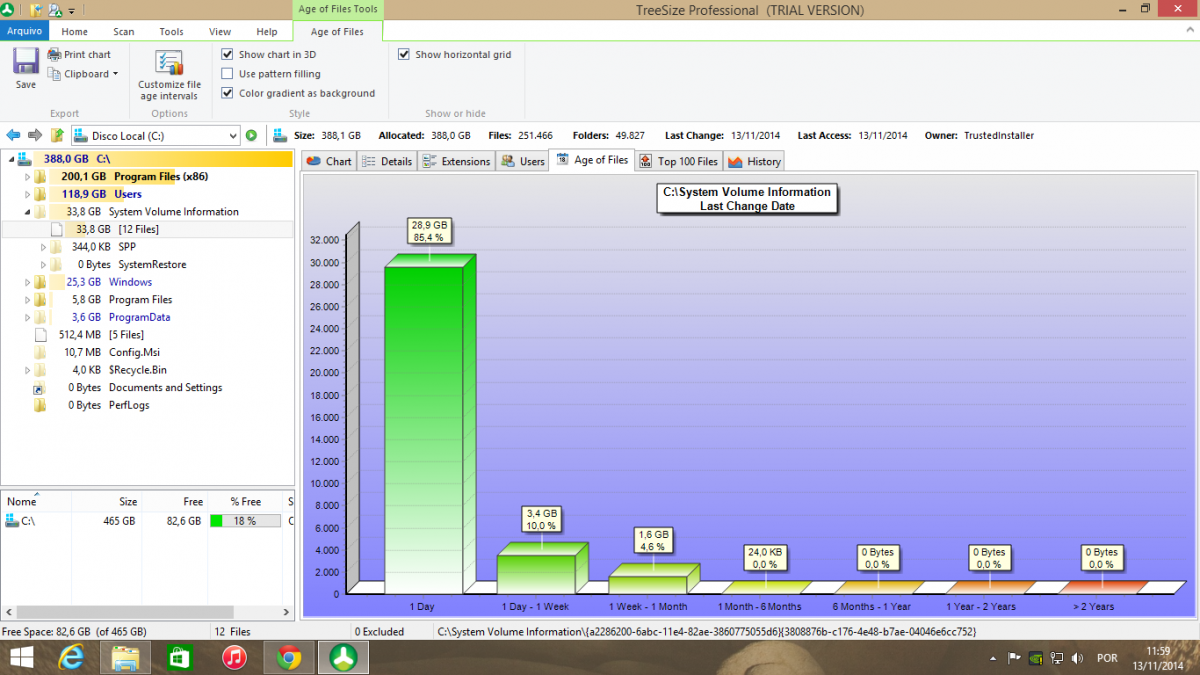Navigate forward with the gray arrow

click(x=35, y=135)
